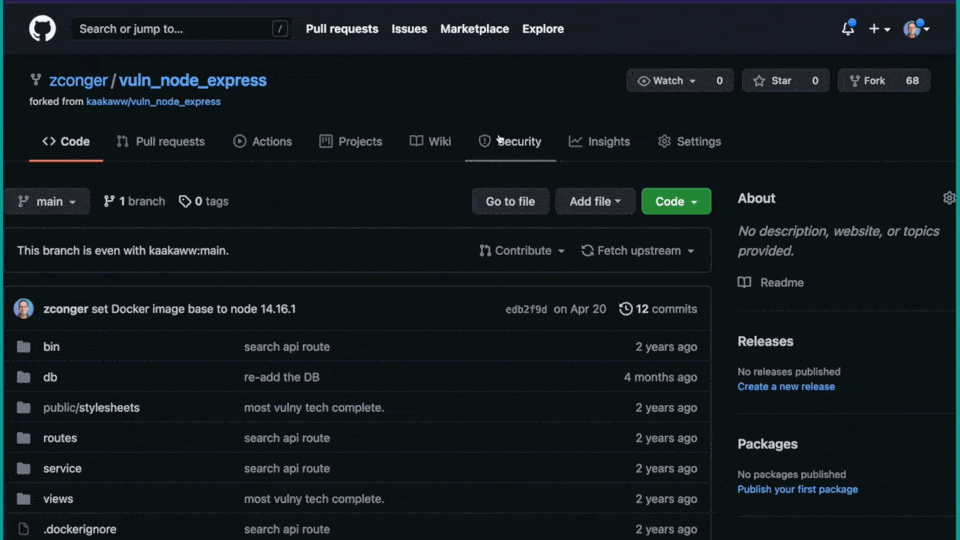Open the Insights tab
960x540 pixels.
pos(599,142)
